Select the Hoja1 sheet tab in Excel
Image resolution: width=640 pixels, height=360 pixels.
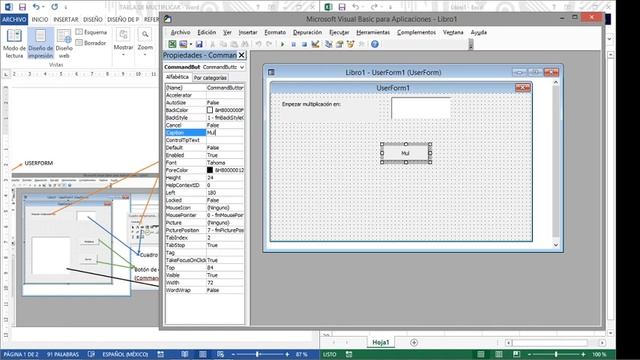pyautogui.click(x=380, y=342)
